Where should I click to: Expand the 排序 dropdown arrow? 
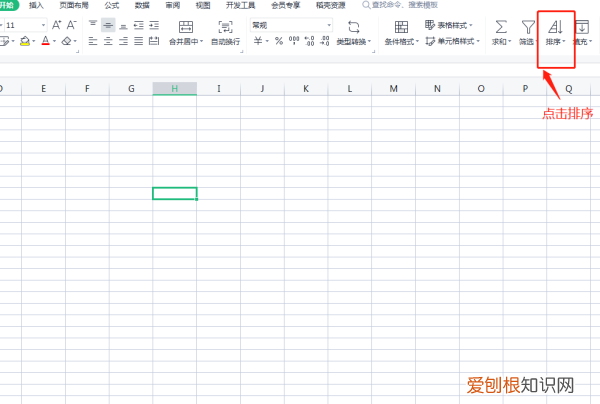pyautogui.click(x=564, y=41)
